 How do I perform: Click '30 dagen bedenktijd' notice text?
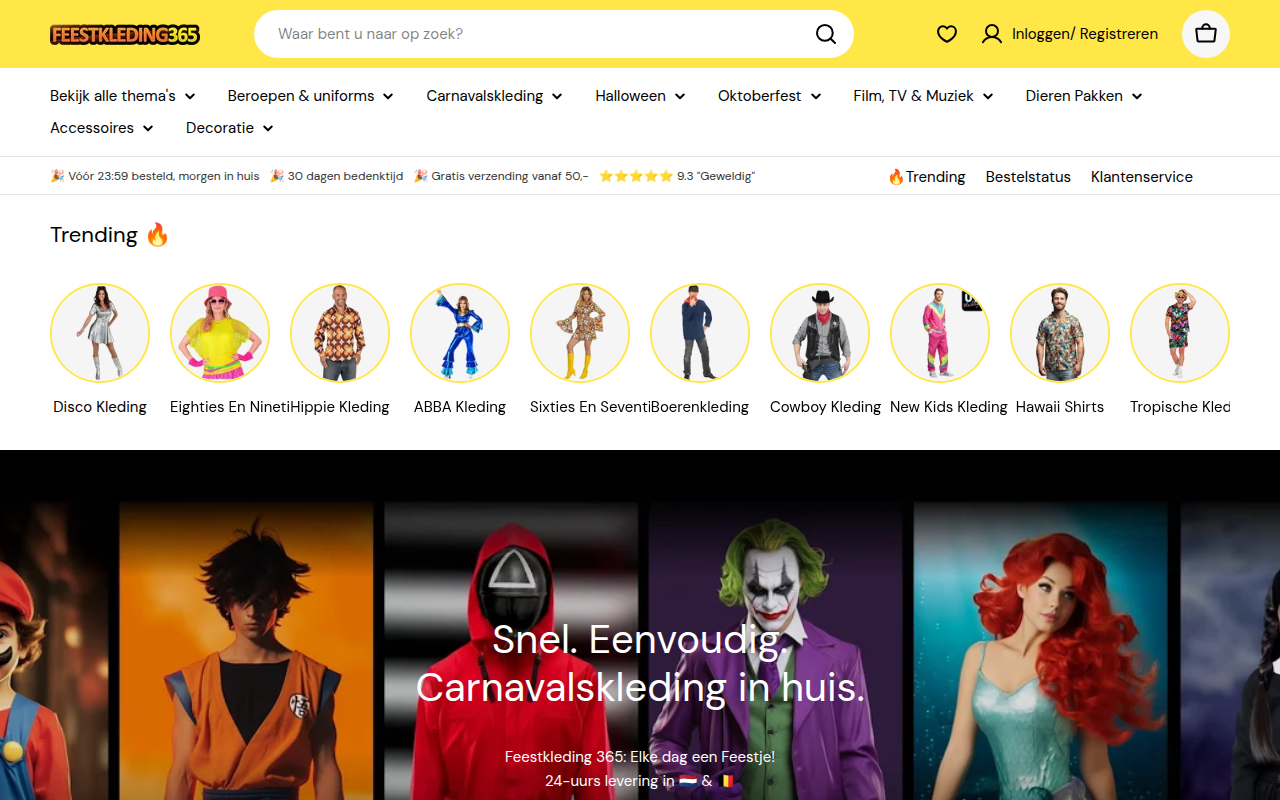pos(336,176)
